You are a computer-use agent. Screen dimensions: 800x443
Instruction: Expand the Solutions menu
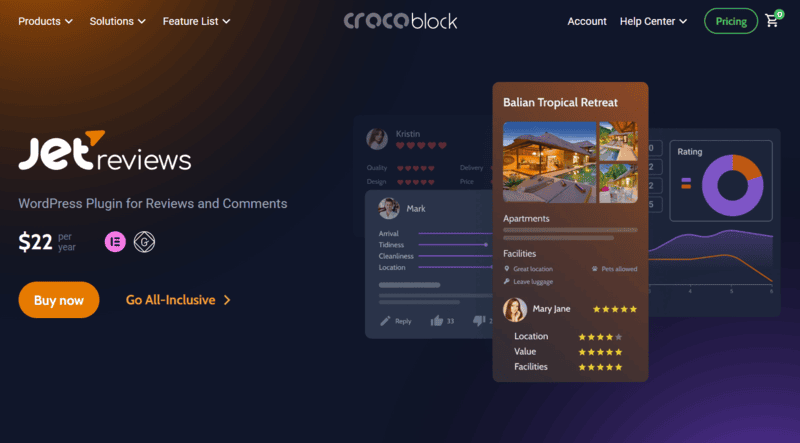[117, 21]
